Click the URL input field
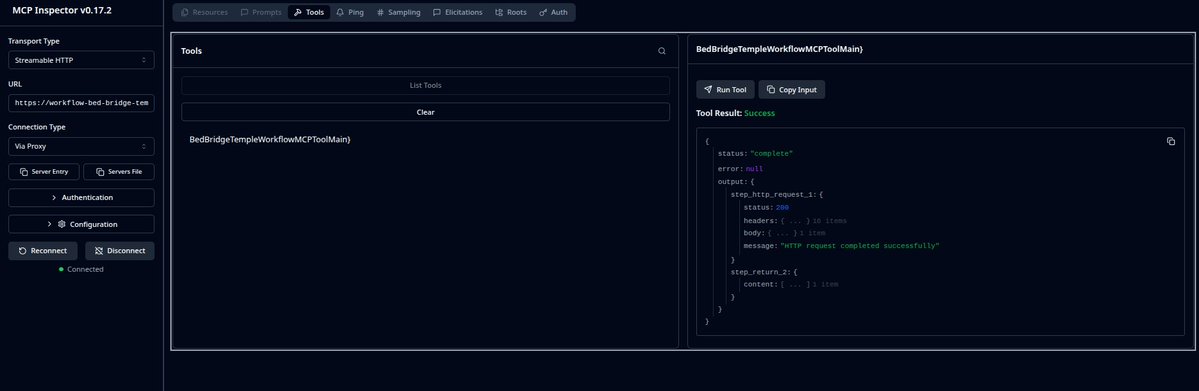Screen dimensions: 1199x391 [x=81, y=103]
